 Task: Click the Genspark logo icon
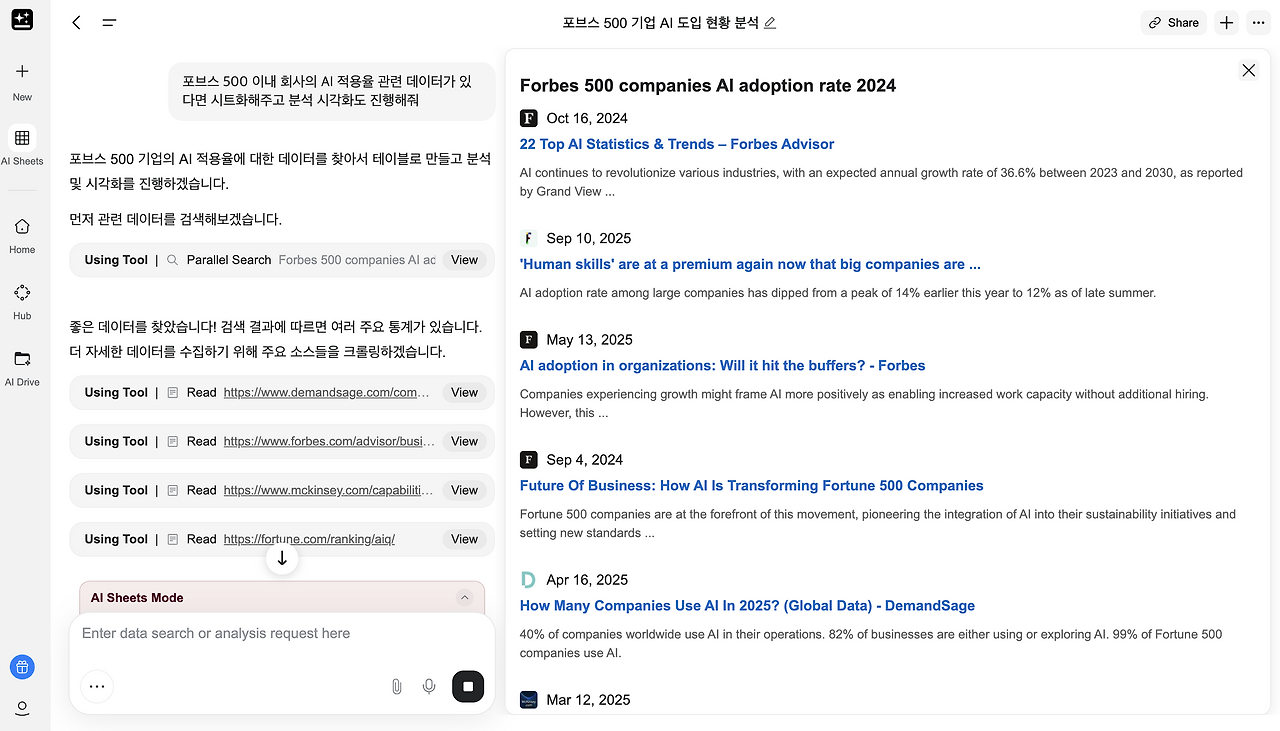click(x=22, y=19)
